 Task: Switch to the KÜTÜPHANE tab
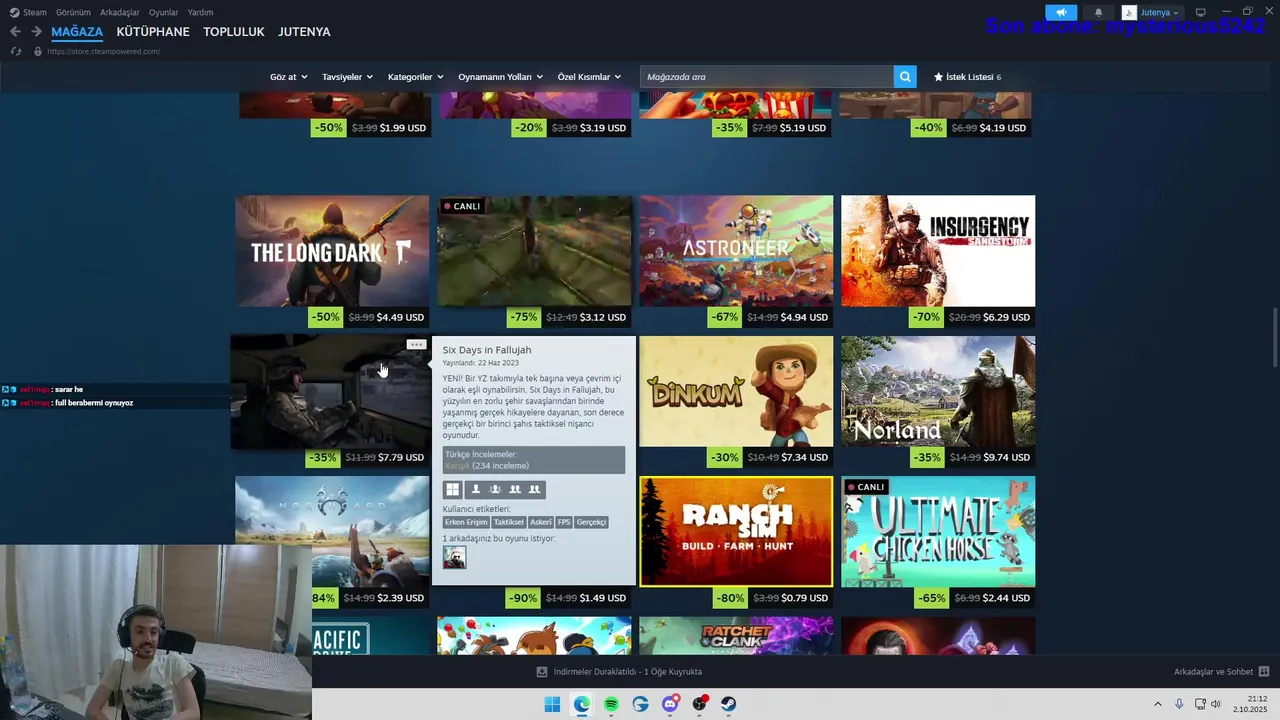click(x=153, y=32)
